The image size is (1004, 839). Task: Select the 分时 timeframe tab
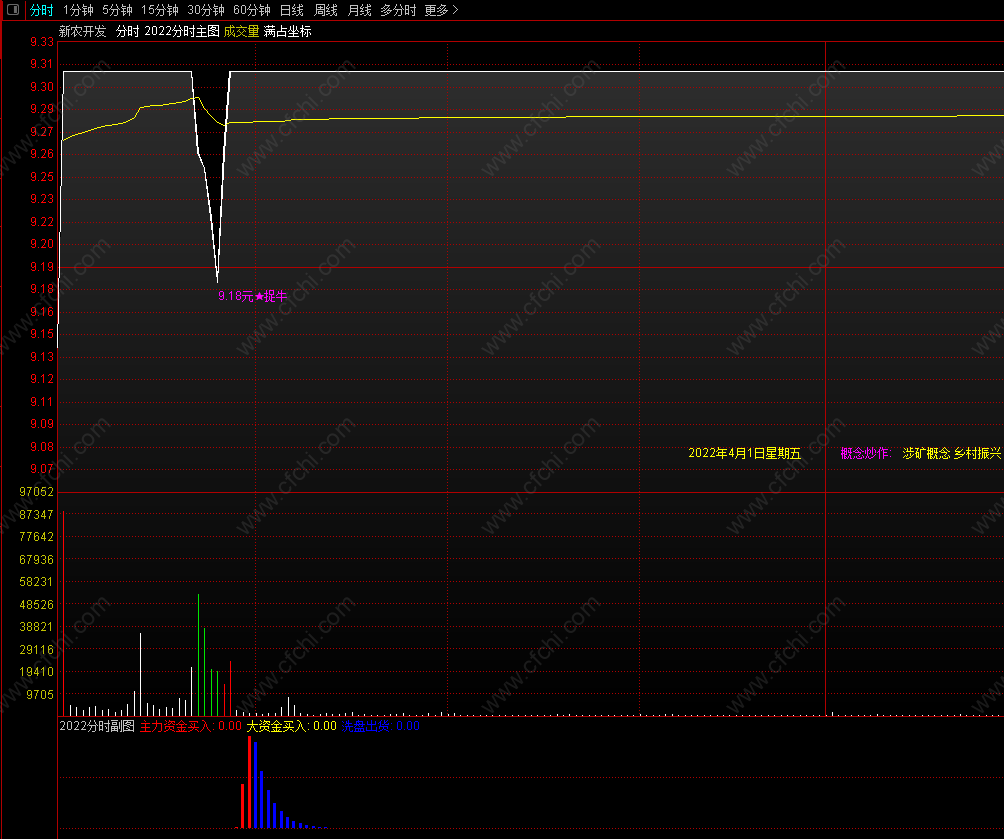(x=42, y=10)
